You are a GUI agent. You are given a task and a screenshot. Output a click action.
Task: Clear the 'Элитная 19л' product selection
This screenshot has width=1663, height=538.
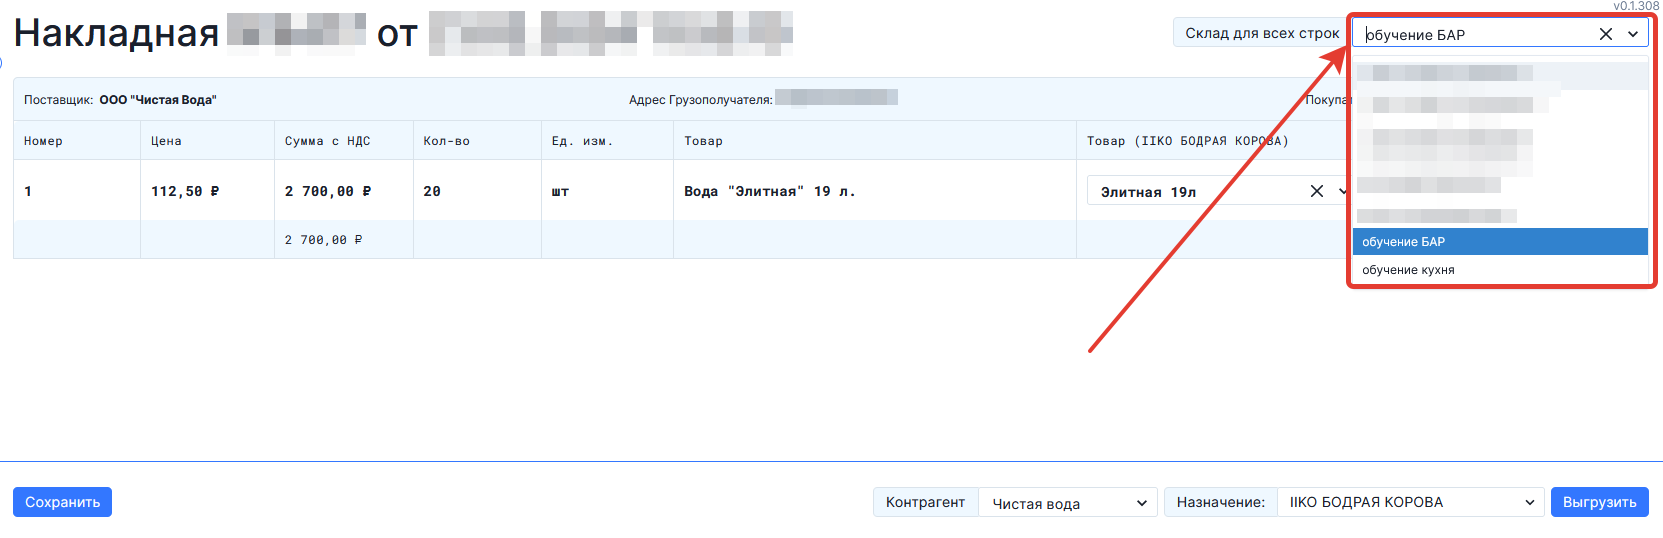(x=1317, y=191)
